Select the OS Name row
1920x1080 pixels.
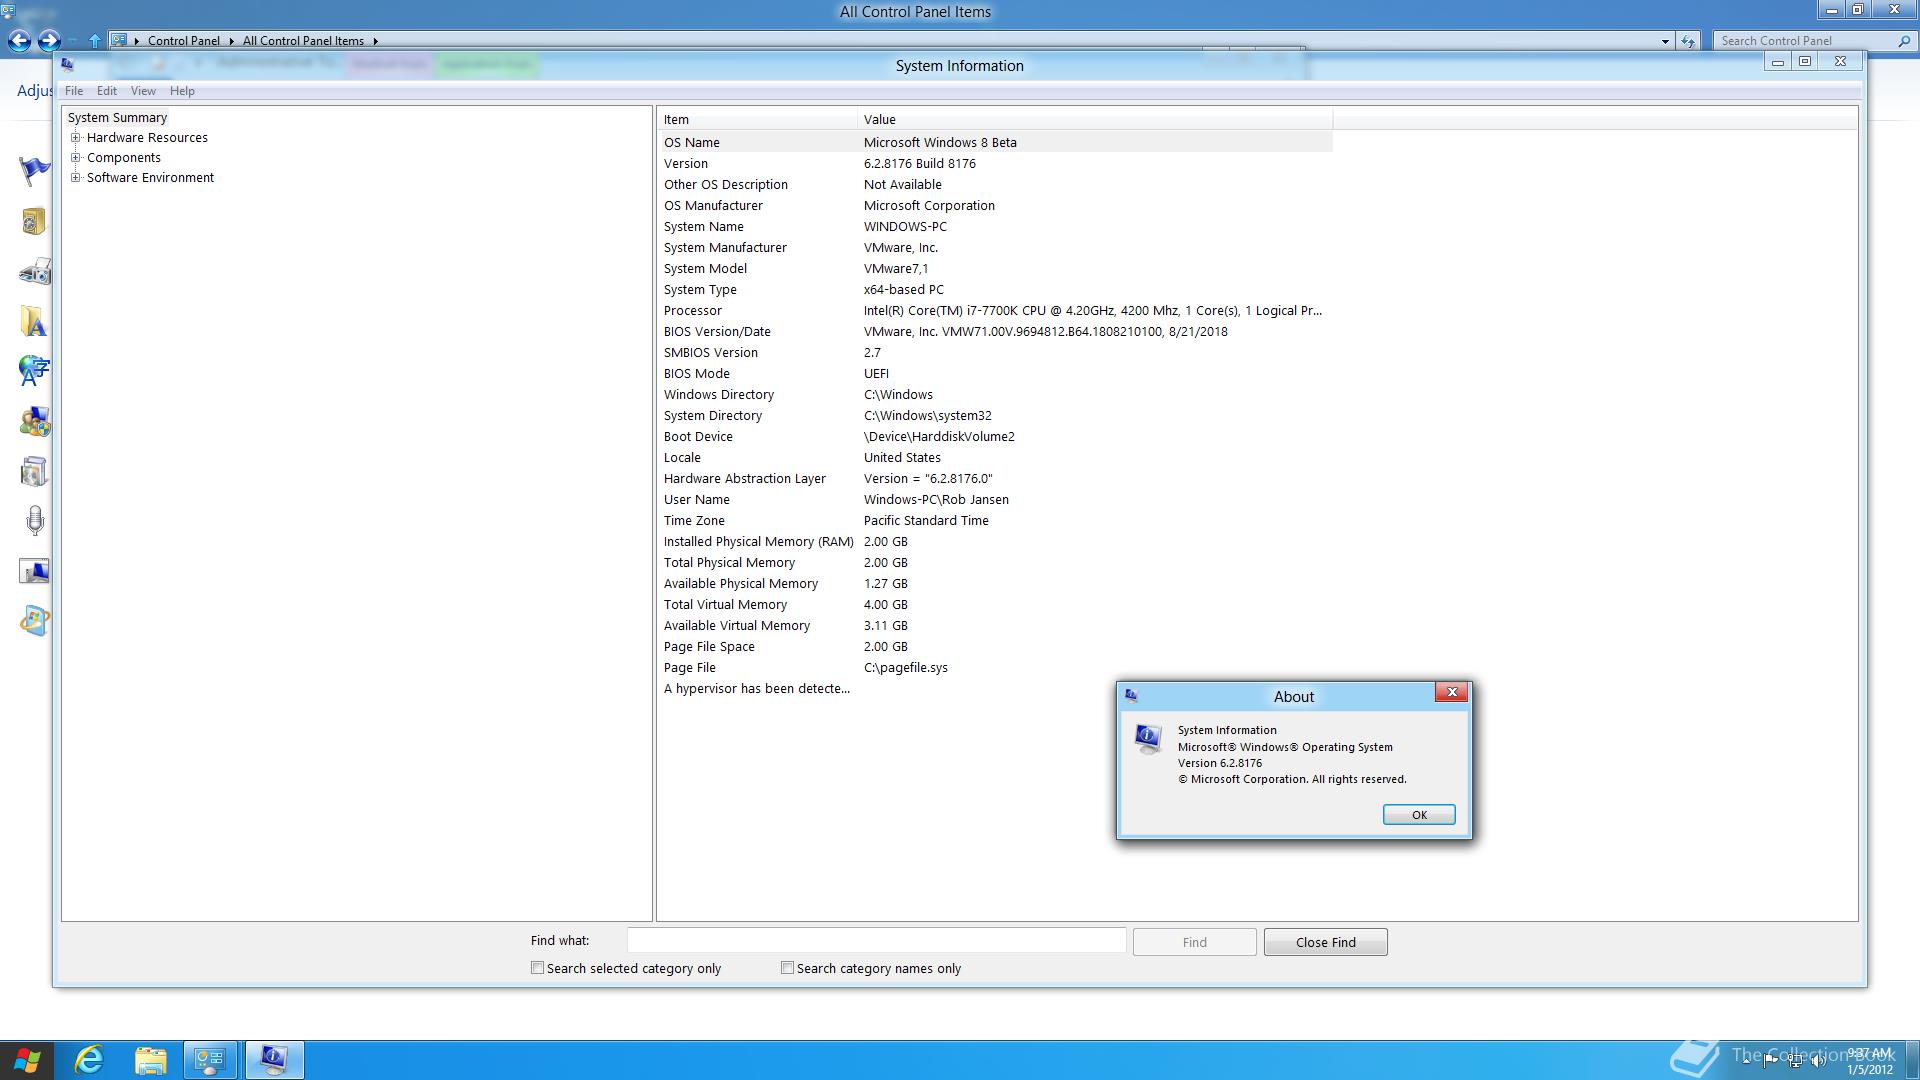[995, 142]
